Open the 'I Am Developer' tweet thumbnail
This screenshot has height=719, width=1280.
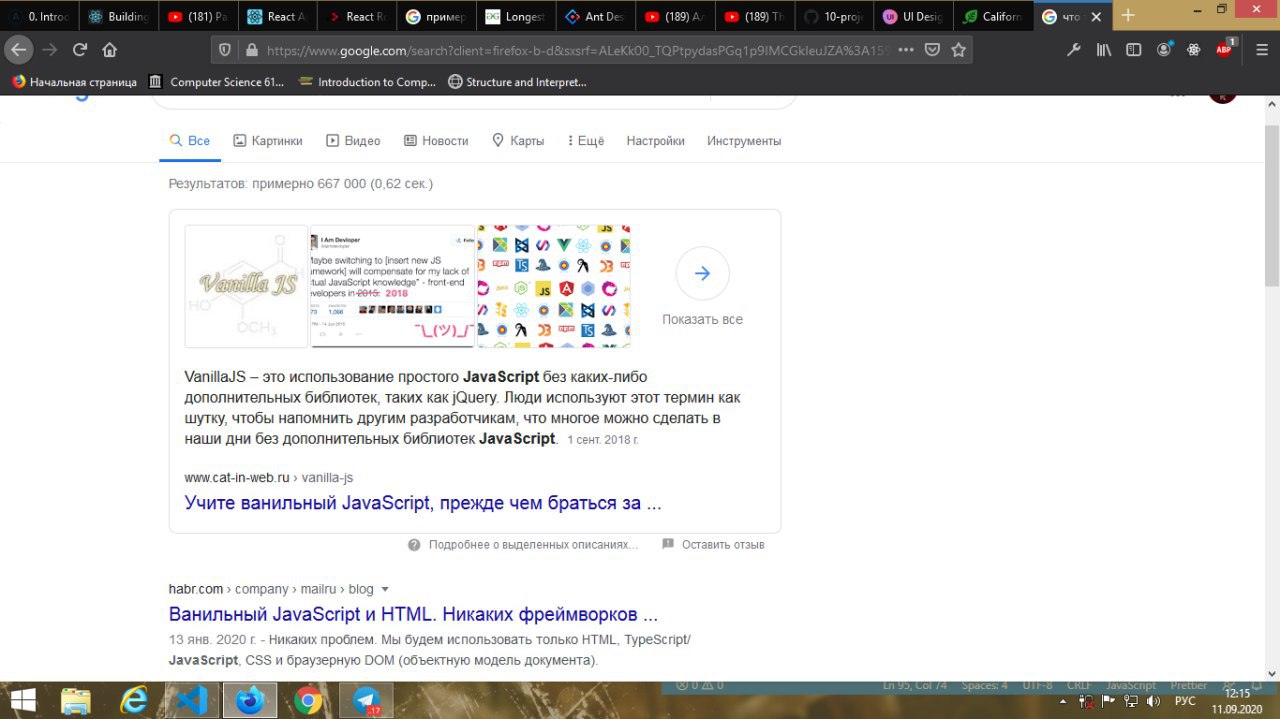click(393, 286)
